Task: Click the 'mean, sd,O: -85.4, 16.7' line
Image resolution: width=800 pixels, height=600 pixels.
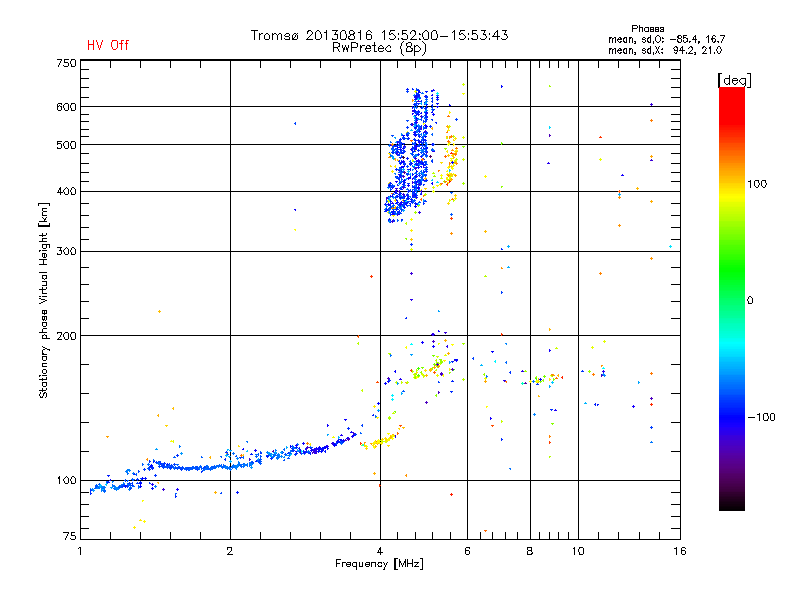Action: pos(666,39)
